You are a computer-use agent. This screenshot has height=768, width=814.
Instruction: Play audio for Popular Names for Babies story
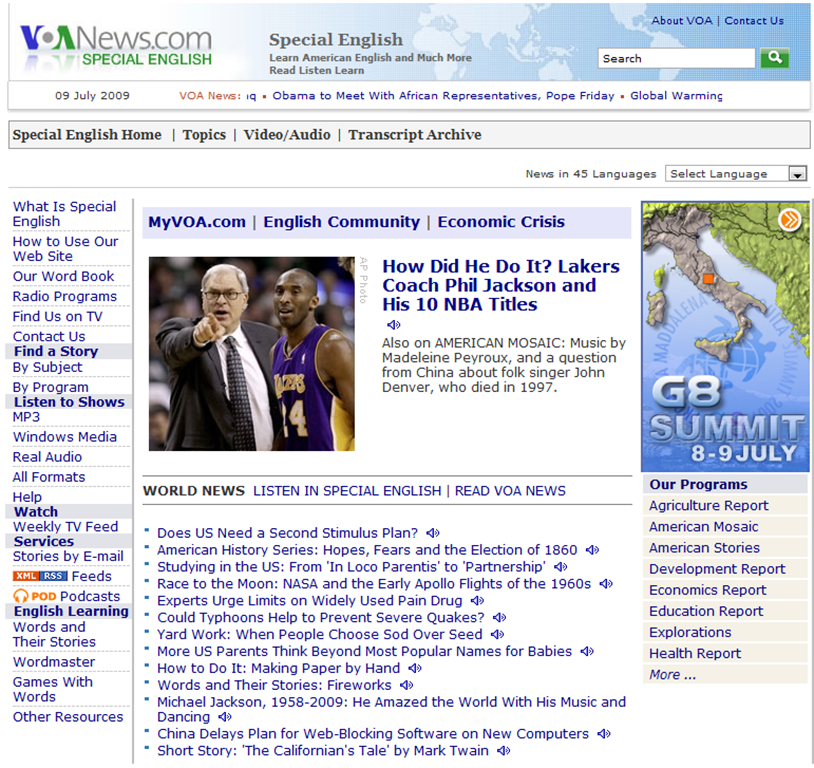tap(587, 652)
